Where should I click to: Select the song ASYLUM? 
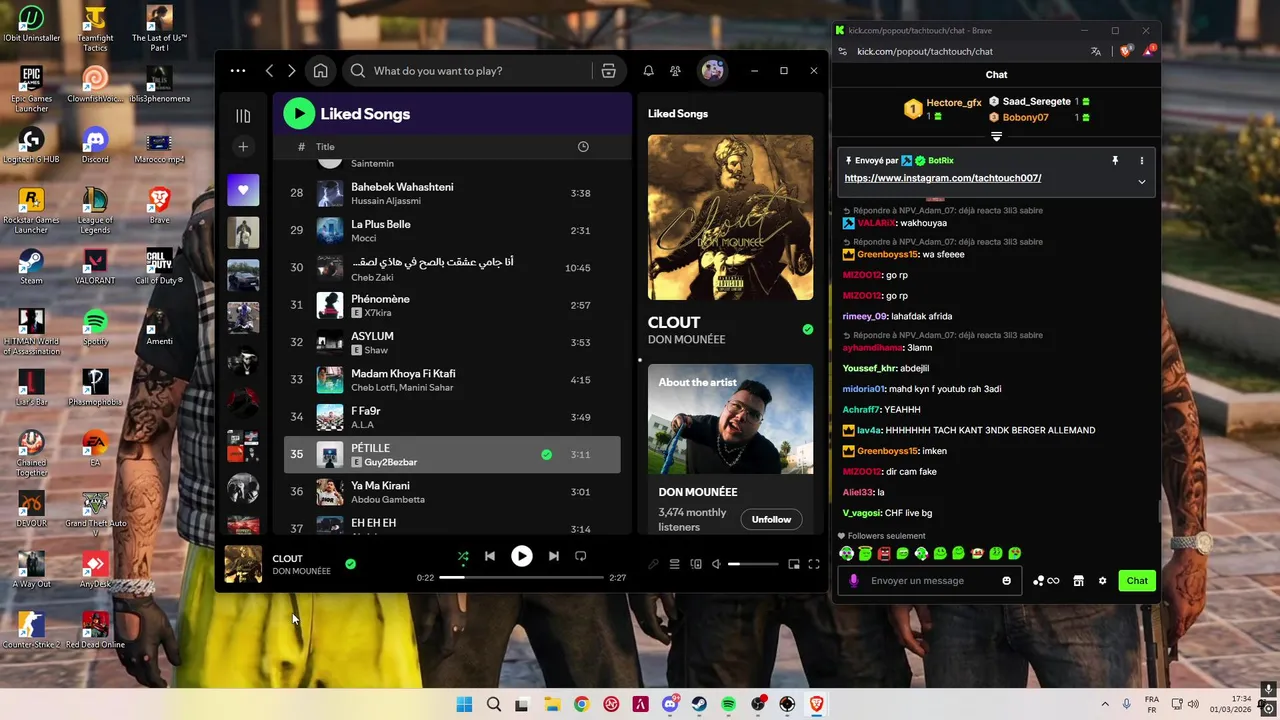pos(452,343)
